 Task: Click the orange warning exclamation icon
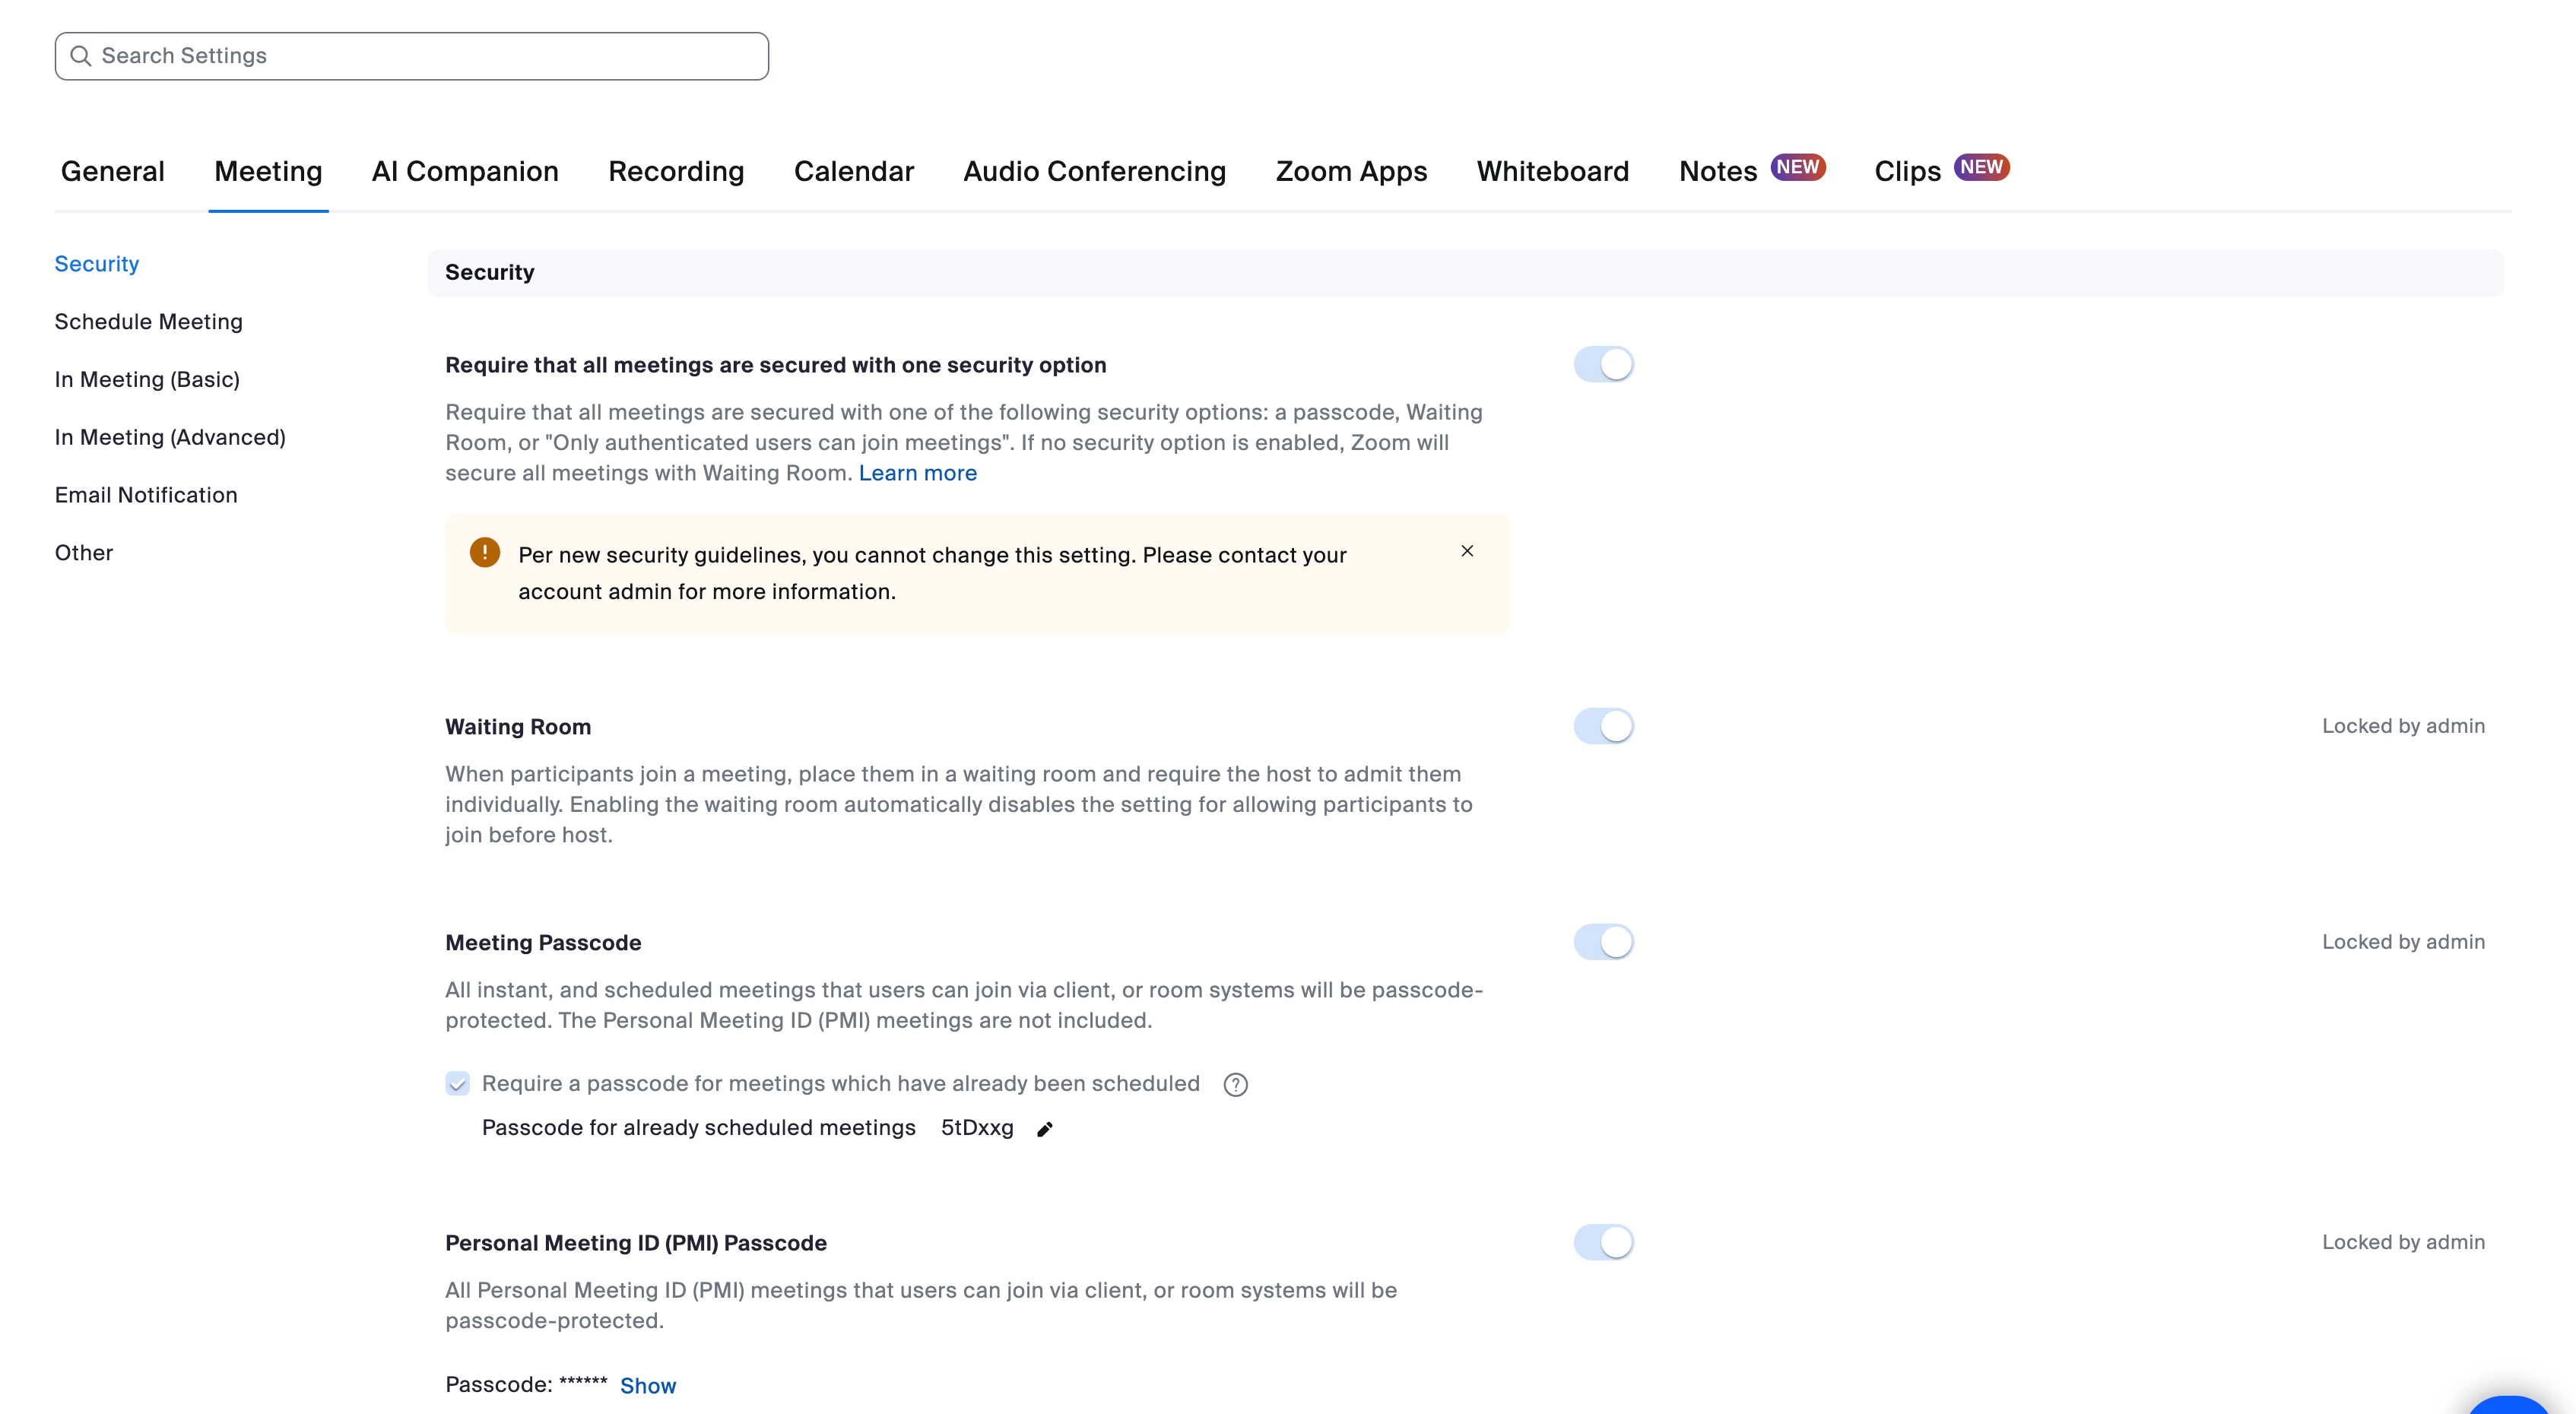click(x=485, y=553)
